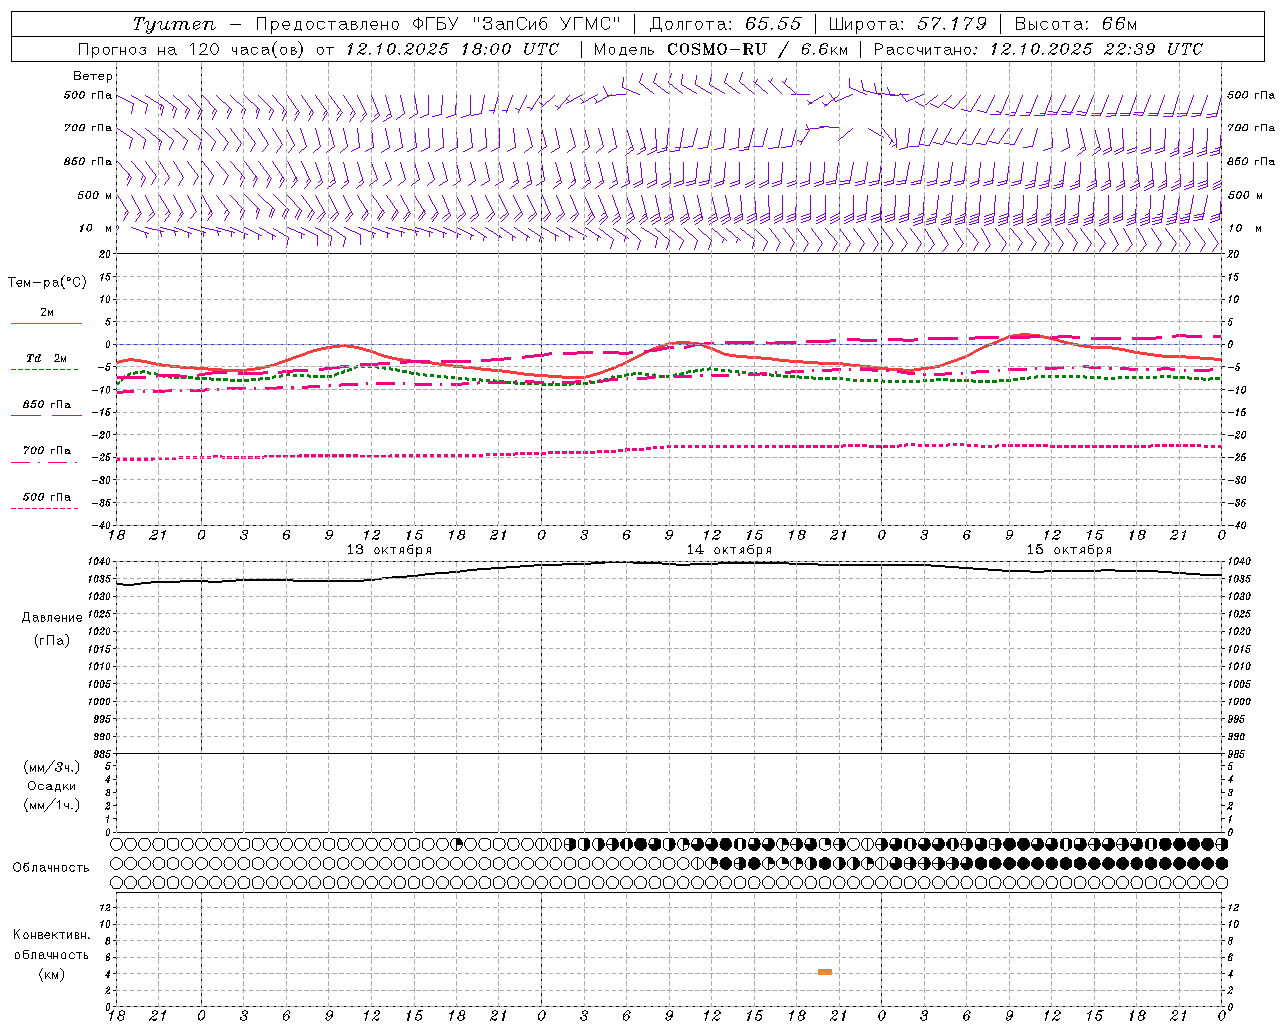Click the green dashed line under "Td 2м"
Image resolution: width=1280 pixels, height=1024 pixels.
pyautogui.click(x=44, y=369)
